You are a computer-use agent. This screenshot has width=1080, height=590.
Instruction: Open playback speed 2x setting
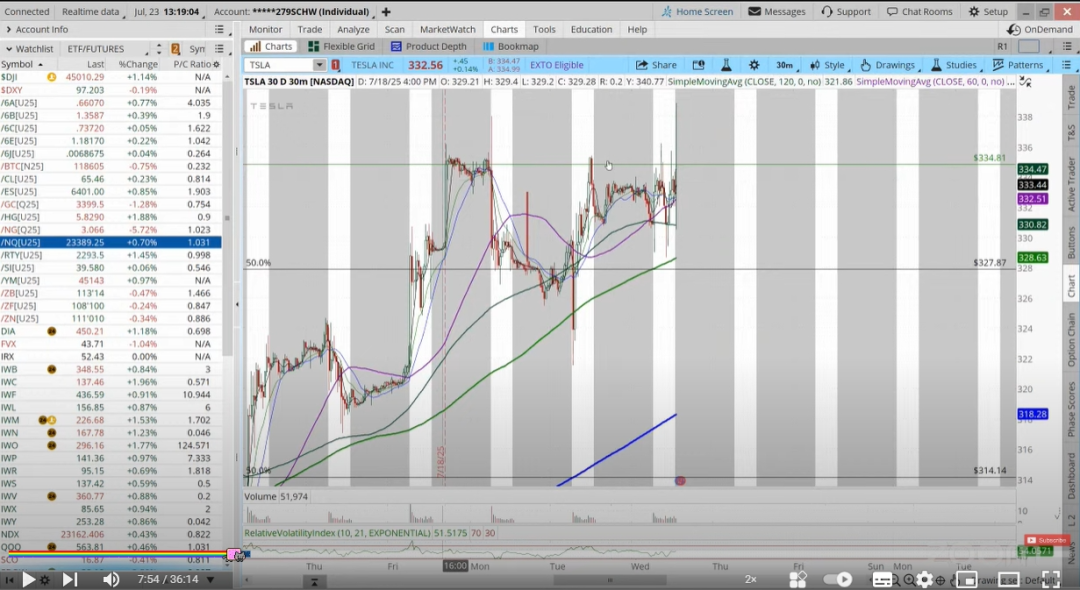tap(751, 580)
